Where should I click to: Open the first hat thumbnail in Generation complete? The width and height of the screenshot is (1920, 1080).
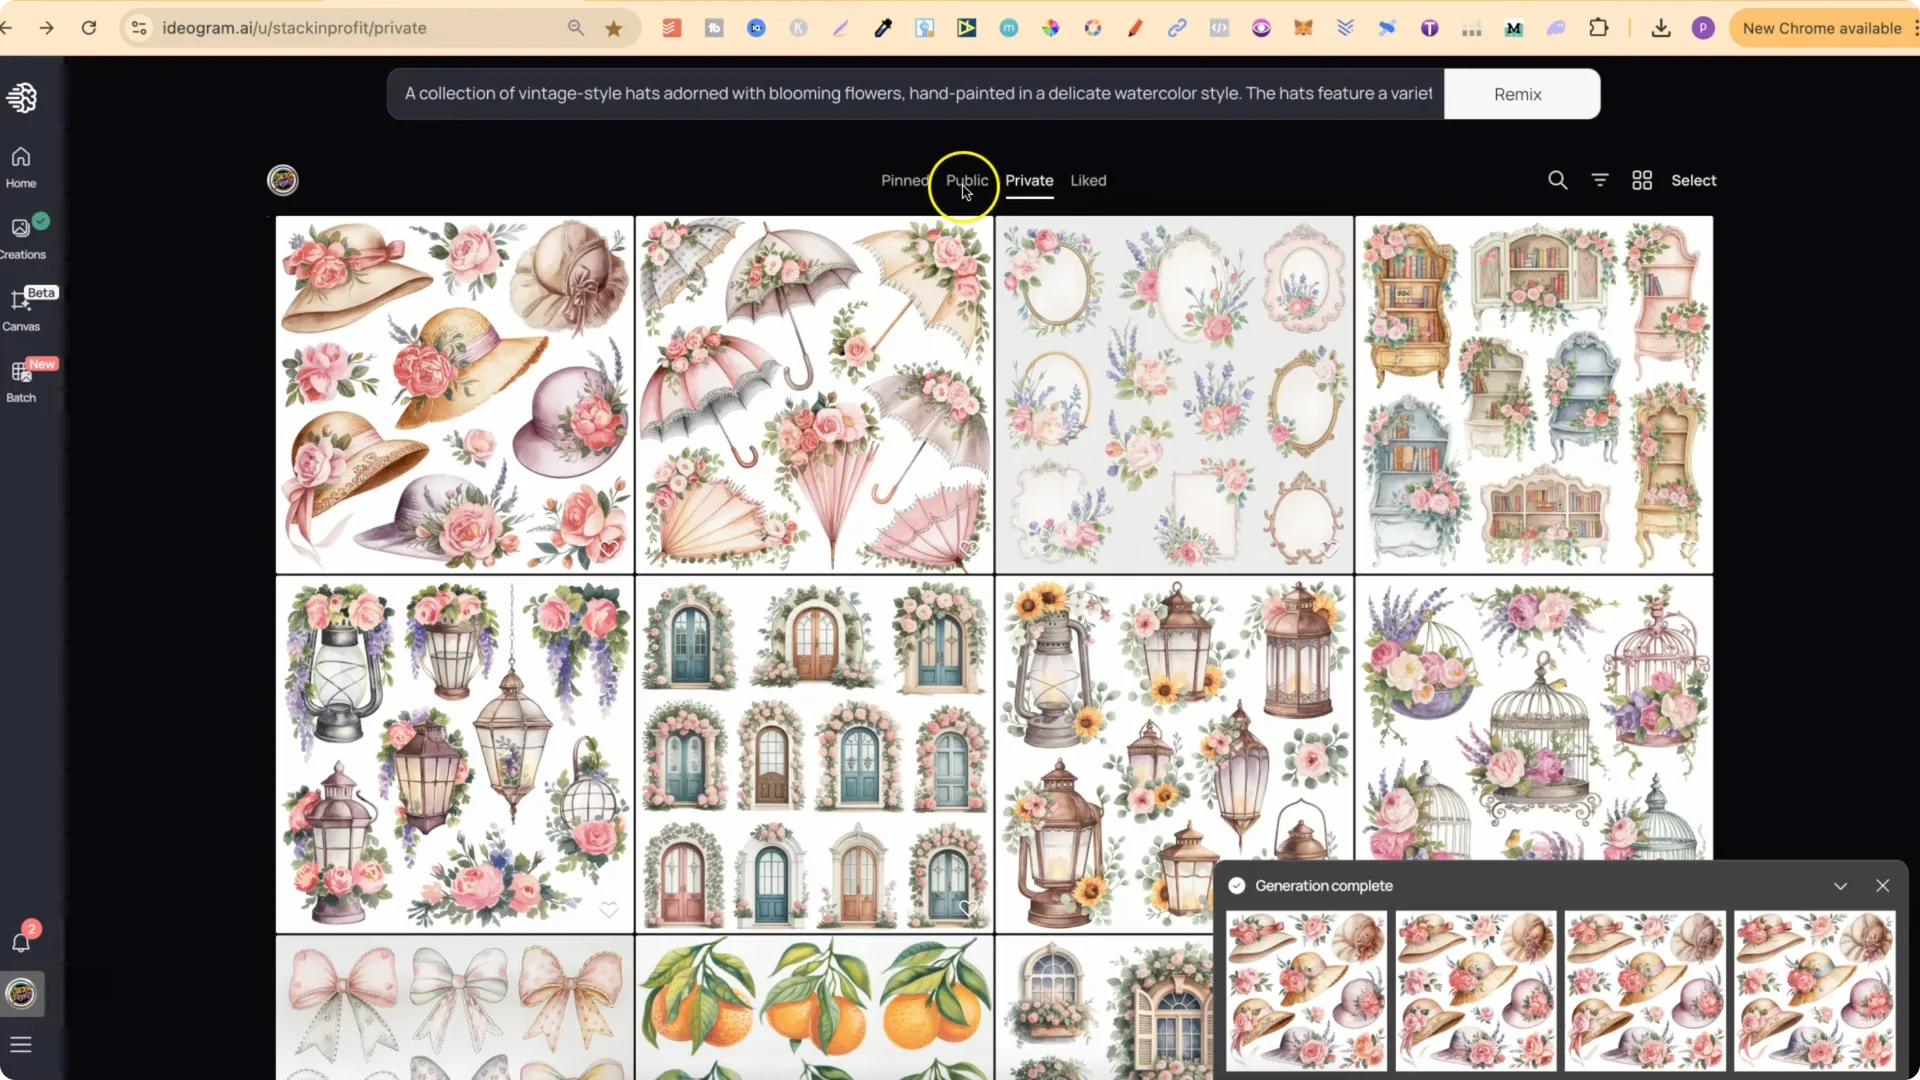[x=1306, y=991]
